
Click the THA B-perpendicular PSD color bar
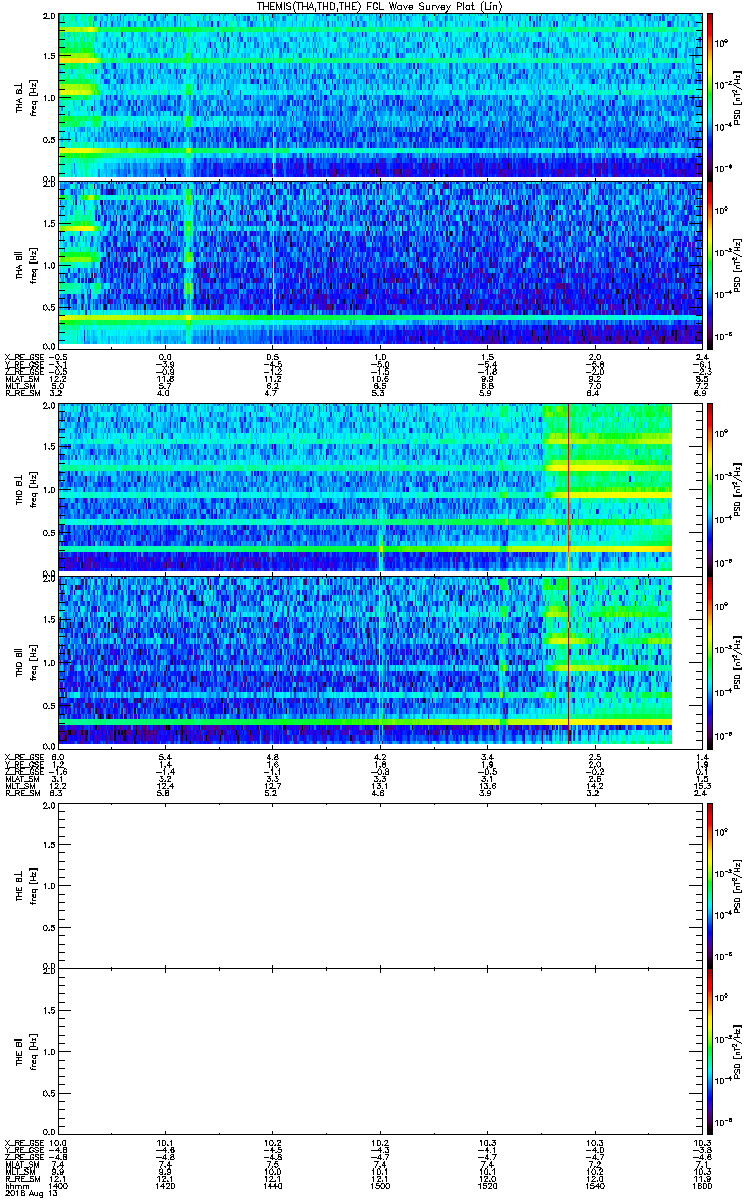pos(710,95)
